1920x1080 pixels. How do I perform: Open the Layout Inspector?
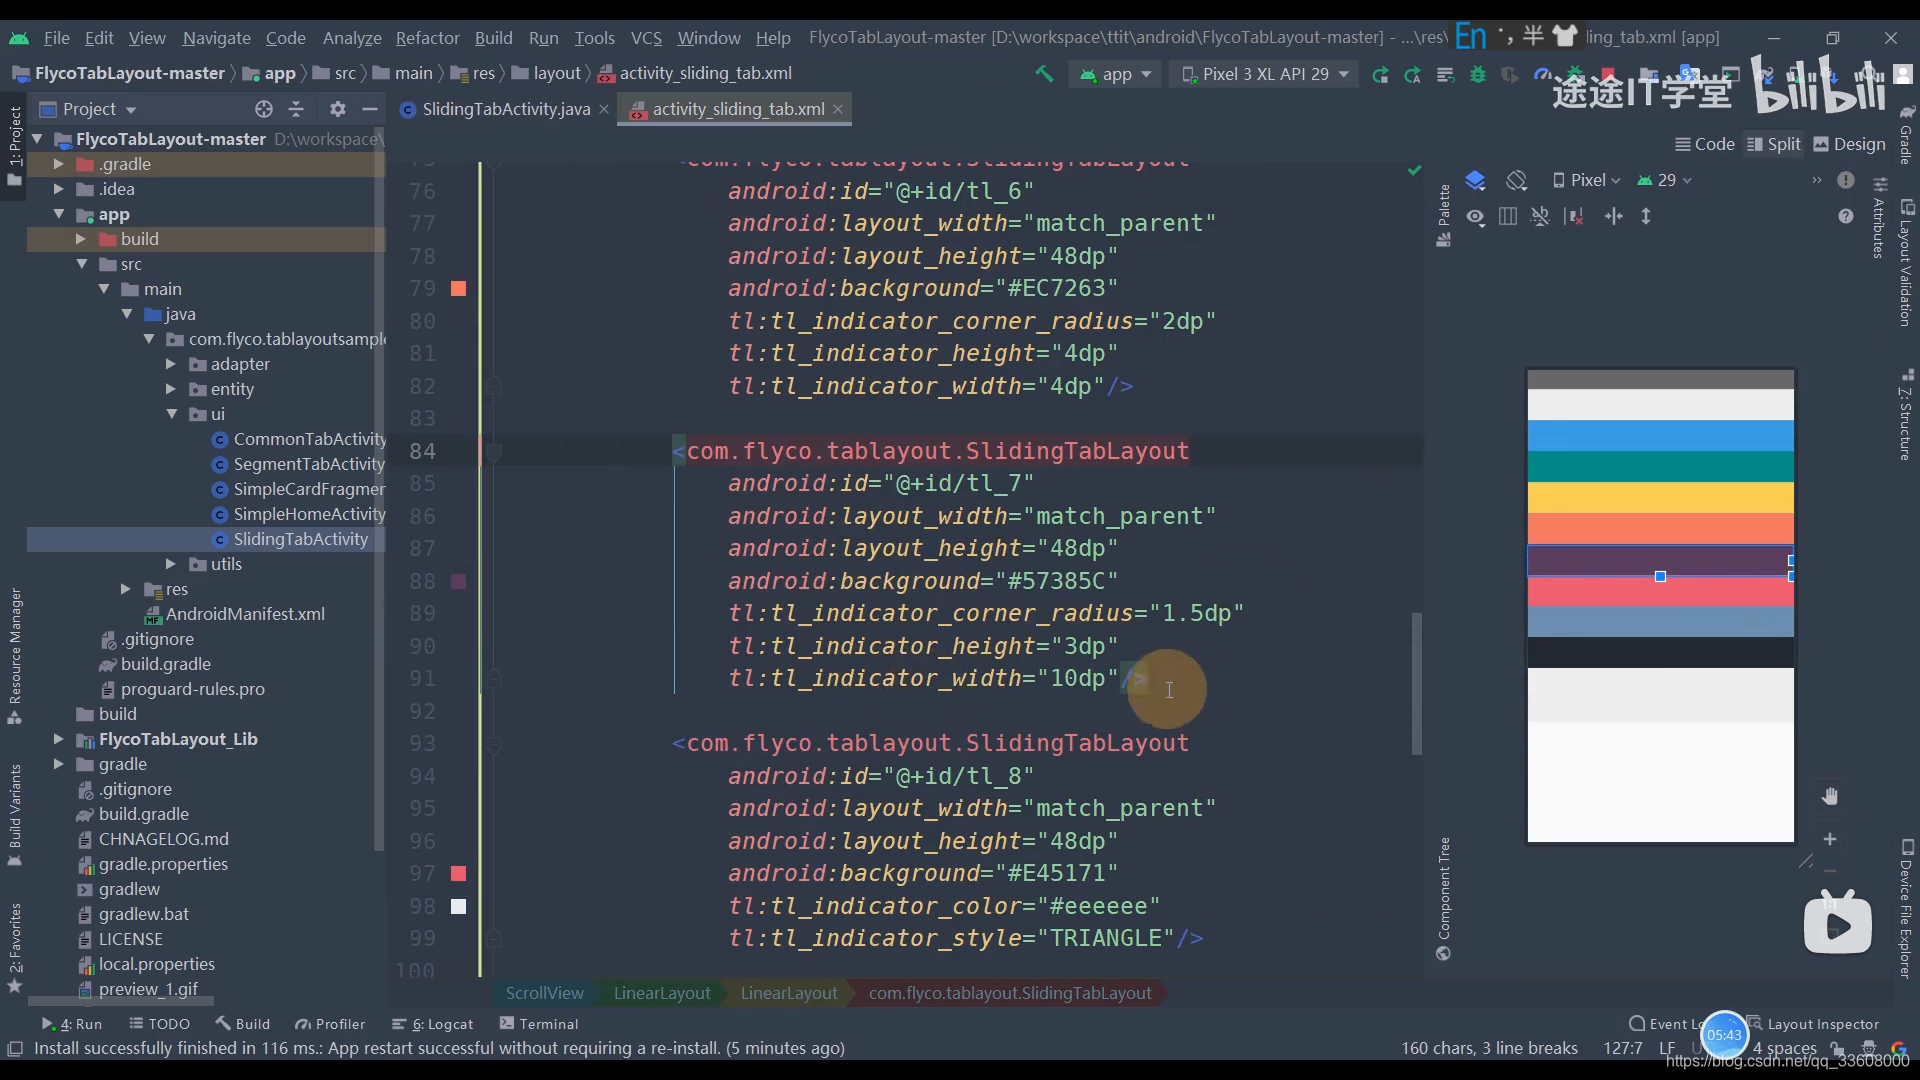pyautogui.click(x=1813, y=1024)
